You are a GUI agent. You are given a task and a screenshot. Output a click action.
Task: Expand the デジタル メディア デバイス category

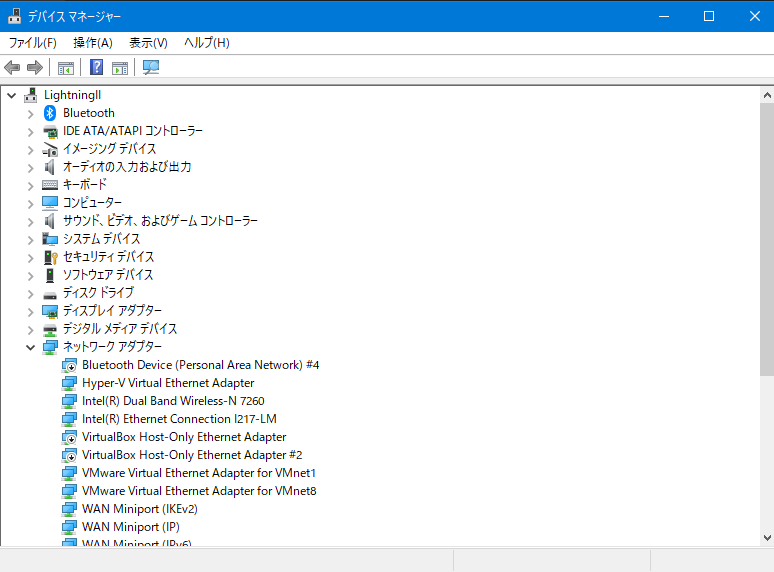(x=31, y=330)
